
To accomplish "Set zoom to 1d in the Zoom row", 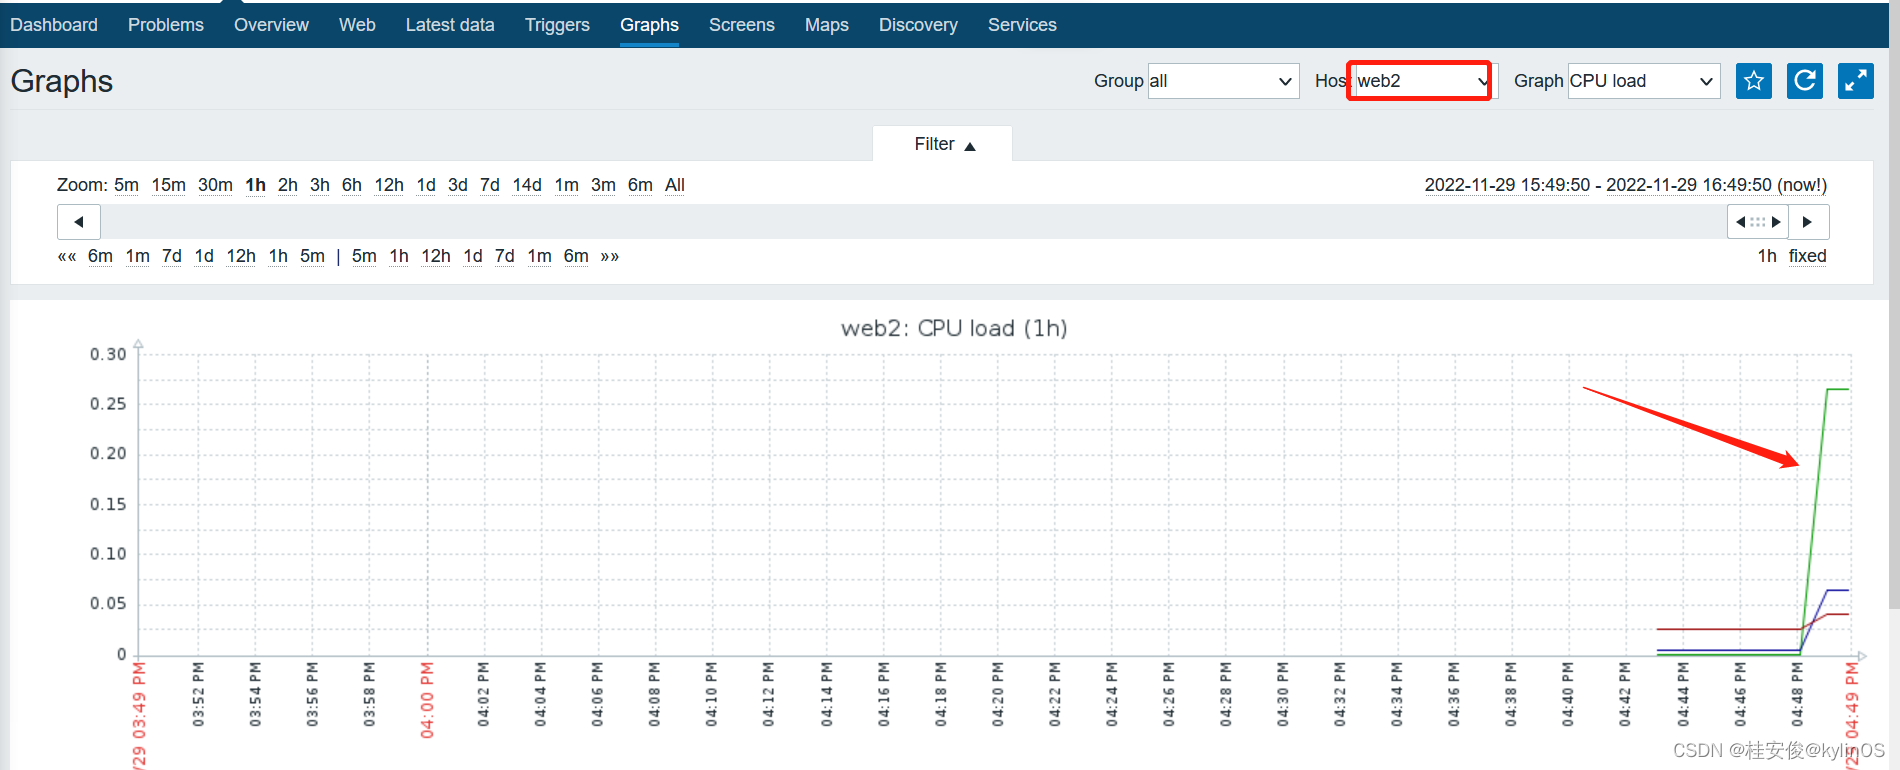I will pyautogui.click(x=426, y=185).
